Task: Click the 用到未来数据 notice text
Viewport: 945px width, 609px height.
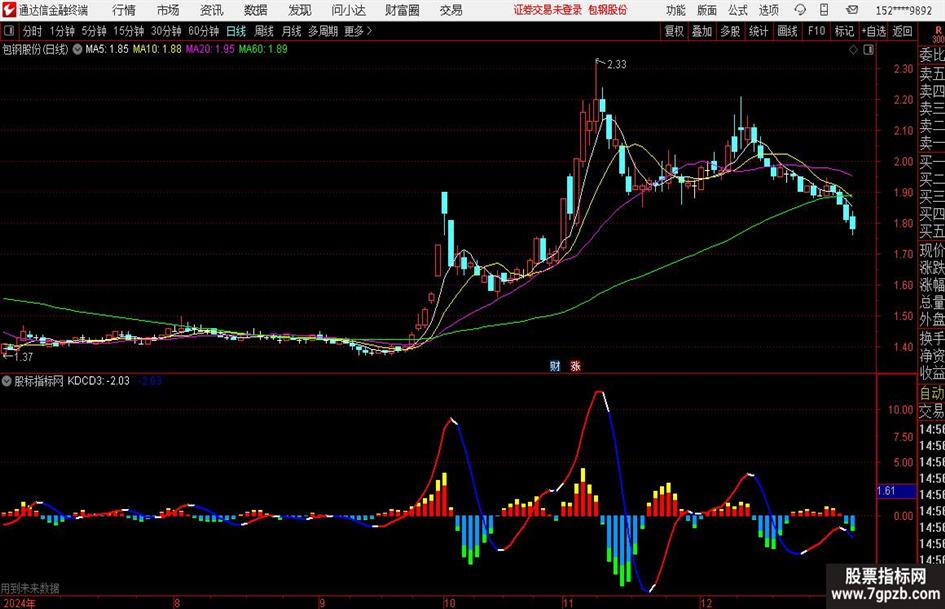Action: [30, 588]
